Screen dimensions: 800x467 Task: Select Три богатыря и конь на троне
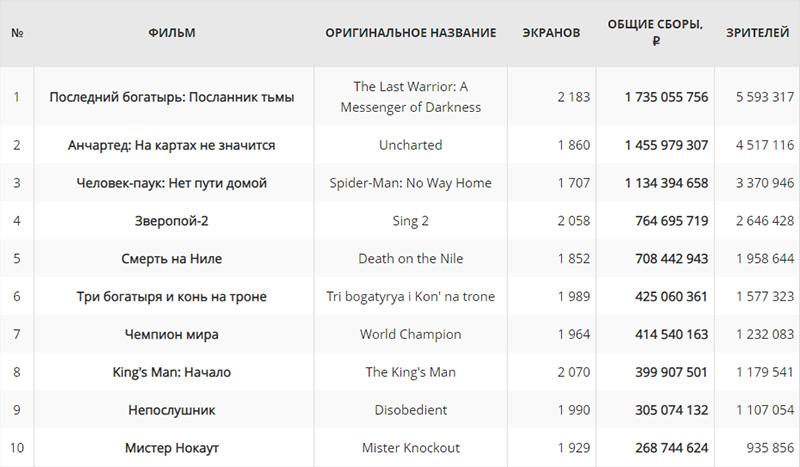click(x=171, y=296)
